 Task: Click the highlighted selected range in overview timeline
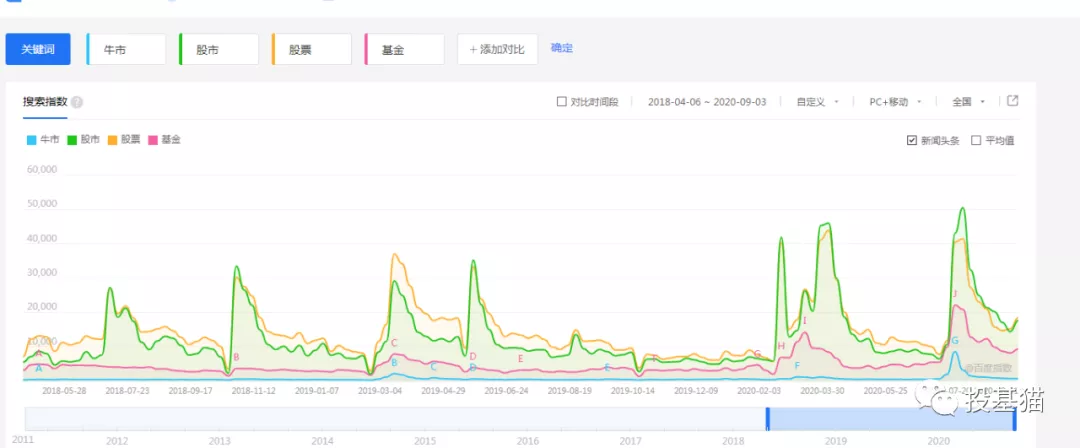(x=891, y=419)
